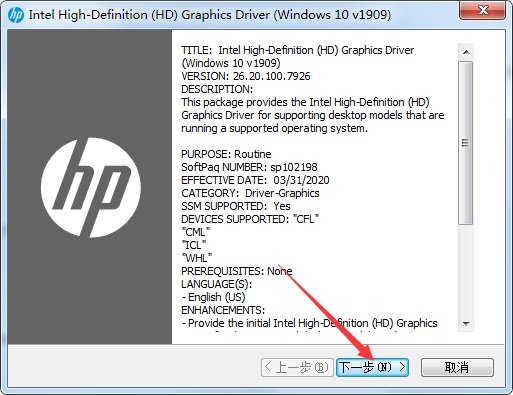Click the VERSION: 26.20.100.7926 line
The width and height of the screenshot is (513, 395).
pos(246,76)
